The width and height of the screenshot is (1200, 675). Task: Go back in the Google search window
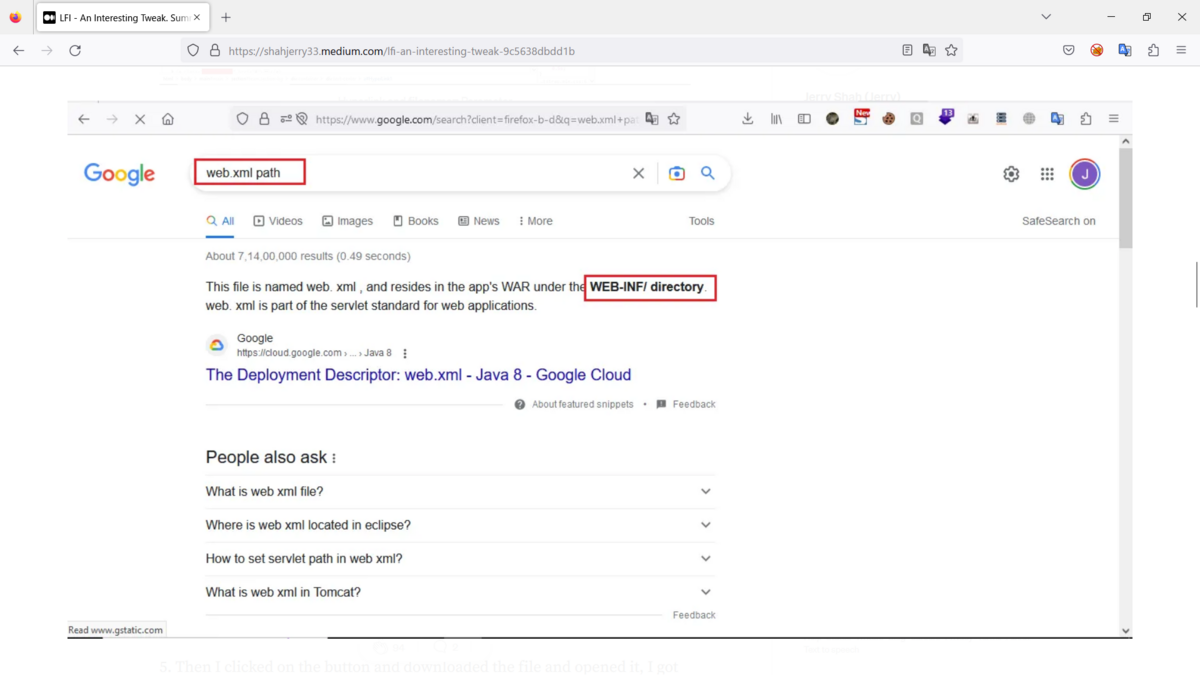pos(84,119)
